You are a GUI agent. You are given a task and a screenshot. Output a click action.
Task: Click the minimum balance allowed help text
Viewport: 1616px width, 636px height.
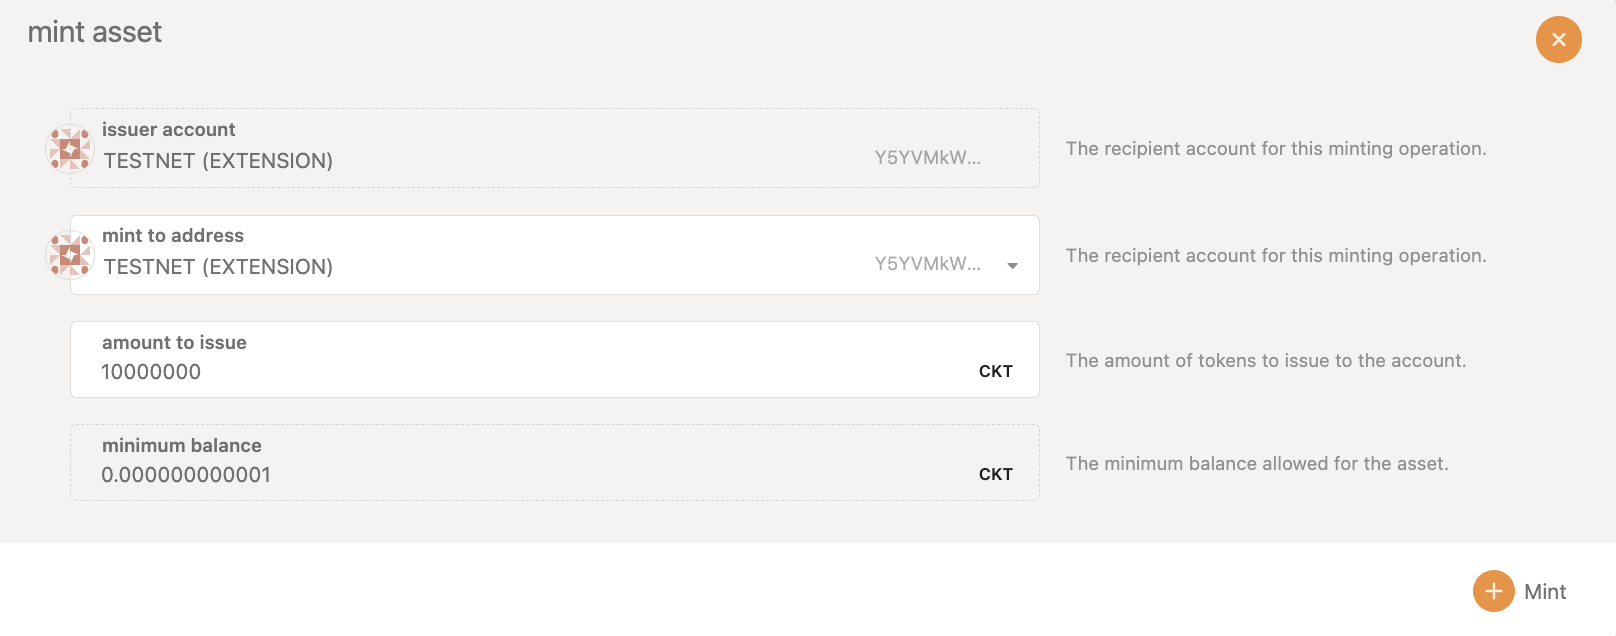(x=1256, y=464)
